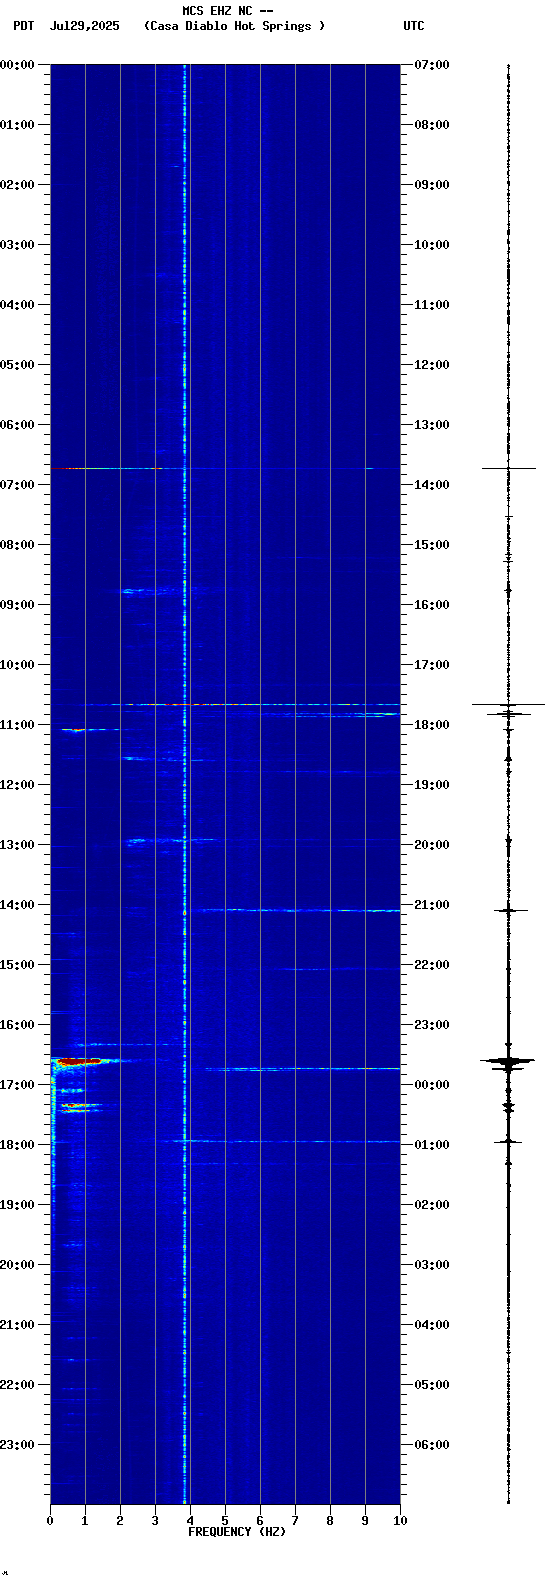Select the "PDT" timezone label
Viewport: 552px width, 1584px height.
click(x=23, y=26)
